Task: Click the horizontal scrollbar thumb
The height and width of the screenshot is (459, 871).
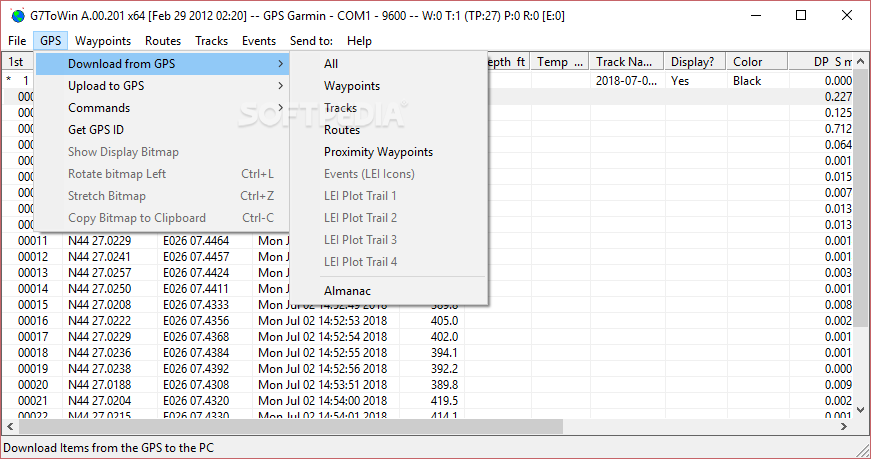Action: coord(291,426)
